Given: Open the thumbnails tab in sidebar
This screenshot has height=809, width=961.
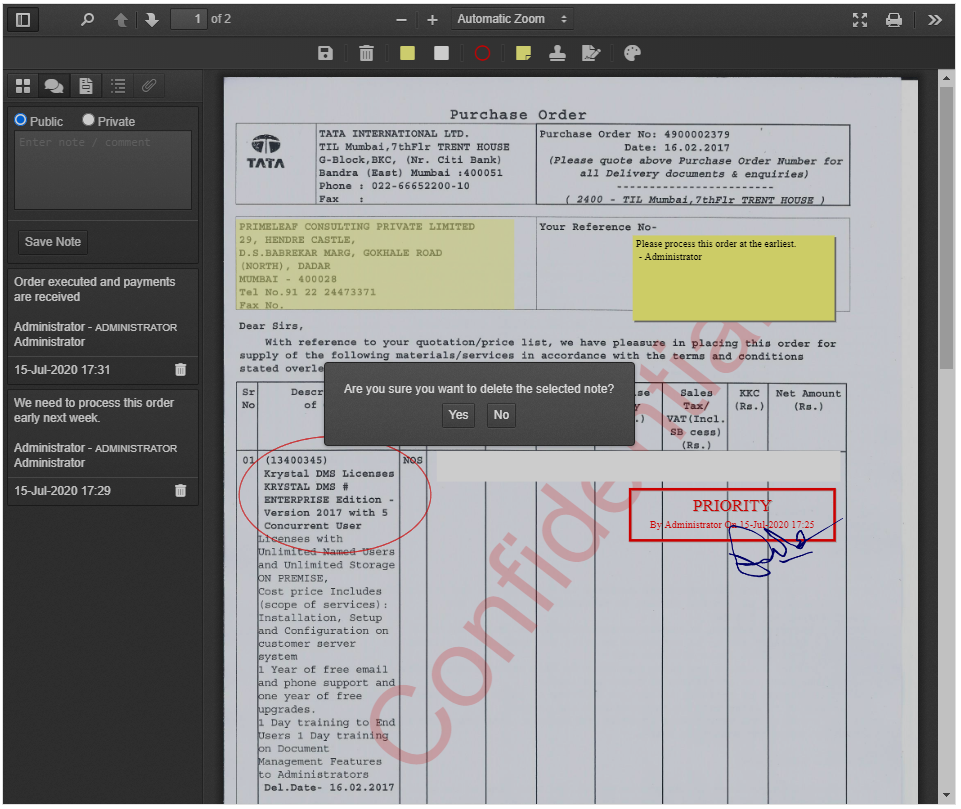Looking at the screenshot, I should pos(23,86).
